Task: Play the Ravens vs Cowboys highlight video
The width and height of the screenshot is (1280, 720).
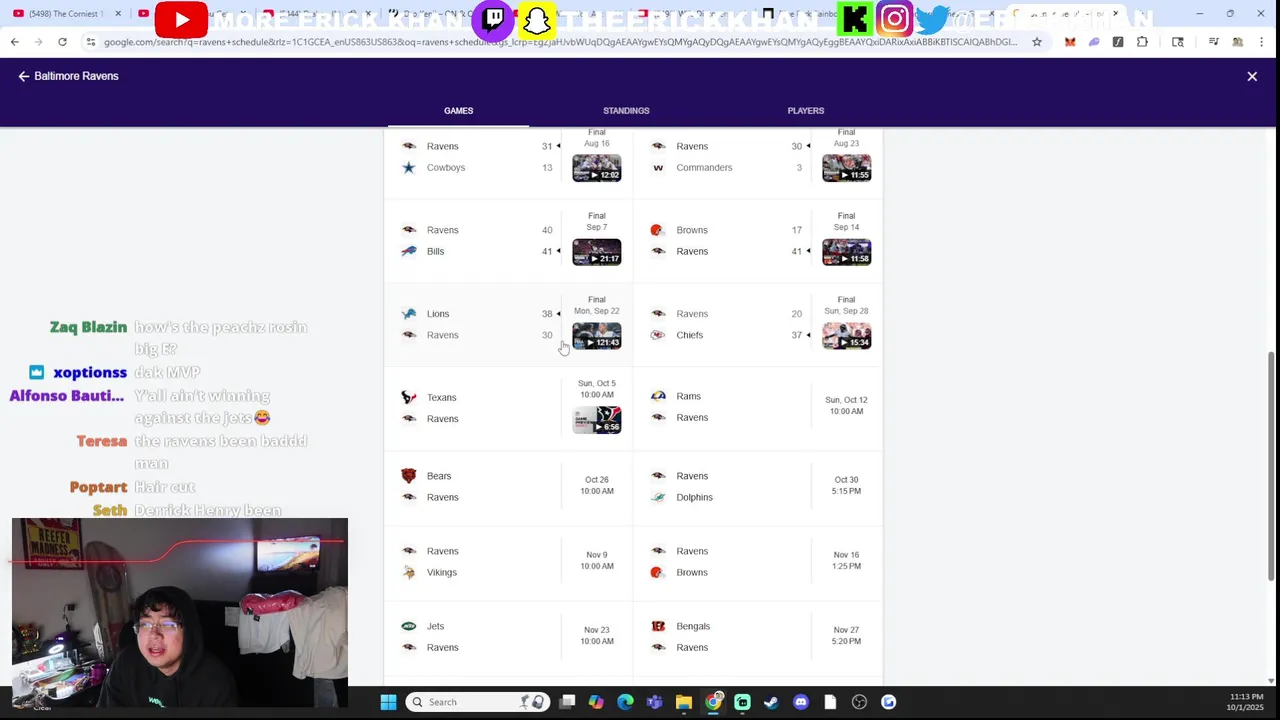Action: coord(597,168)
